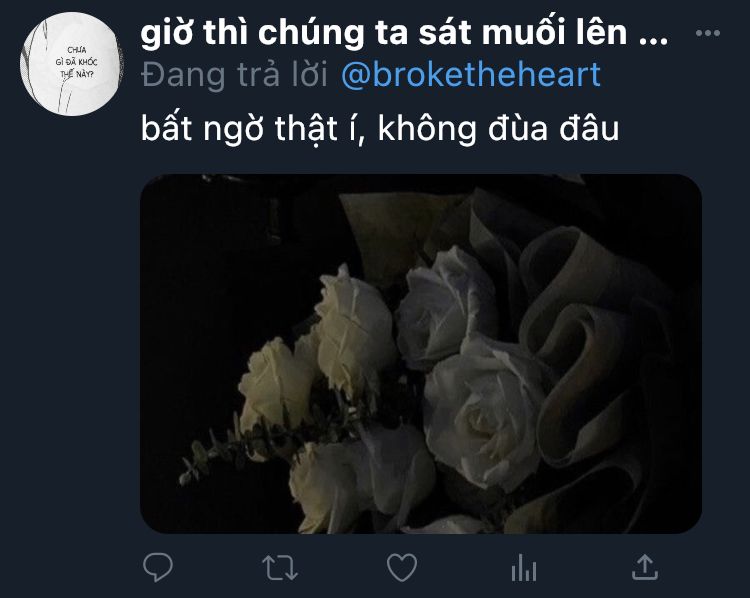750x598 pixels.
Task: Tap the avatar text 'Chưa gì đã khóc thế này?'
Action: pos(76,62)
